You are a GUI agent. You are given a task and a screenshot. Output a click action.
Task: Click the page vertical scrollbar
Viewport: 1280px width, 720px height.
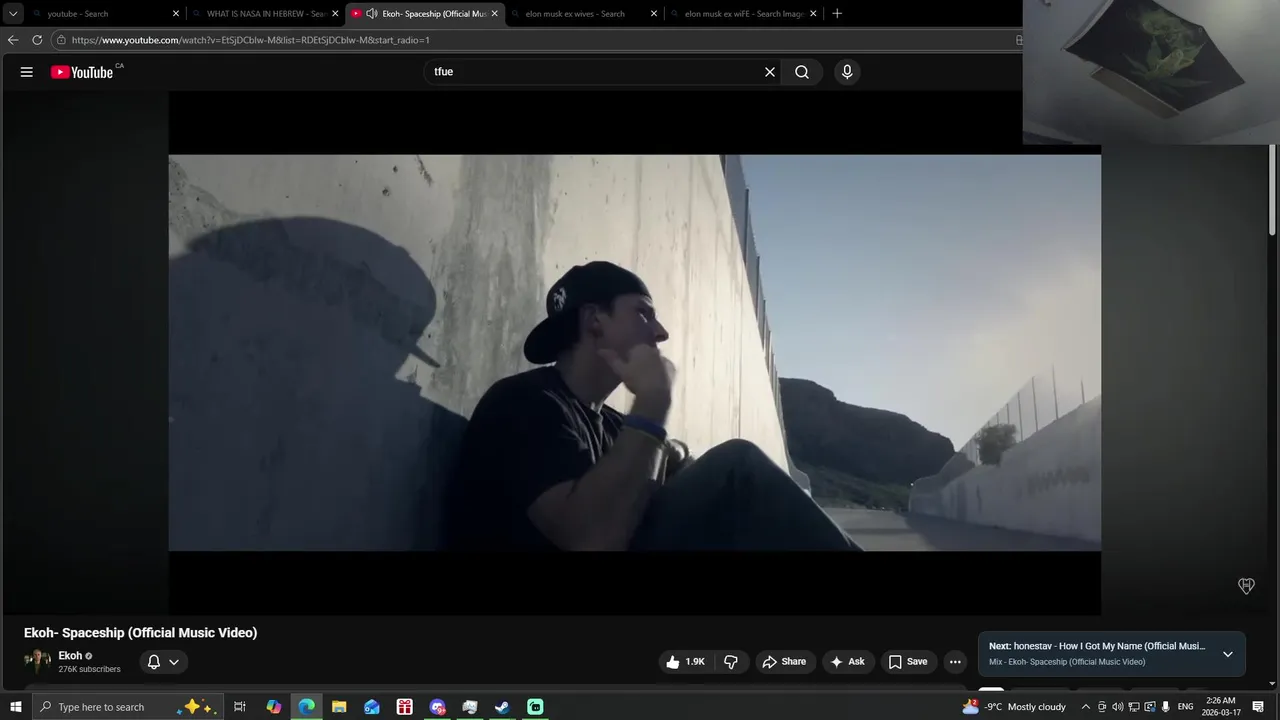[x=1273, y=190]
